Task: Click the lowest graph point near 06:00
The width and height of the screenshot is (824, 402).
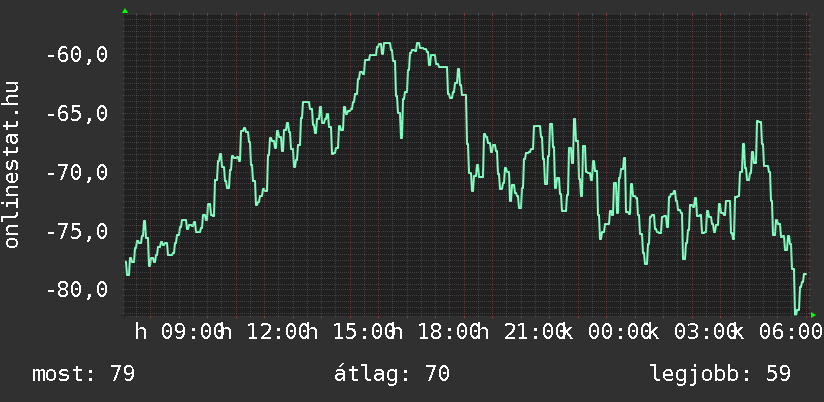Action: coord(796,313)
